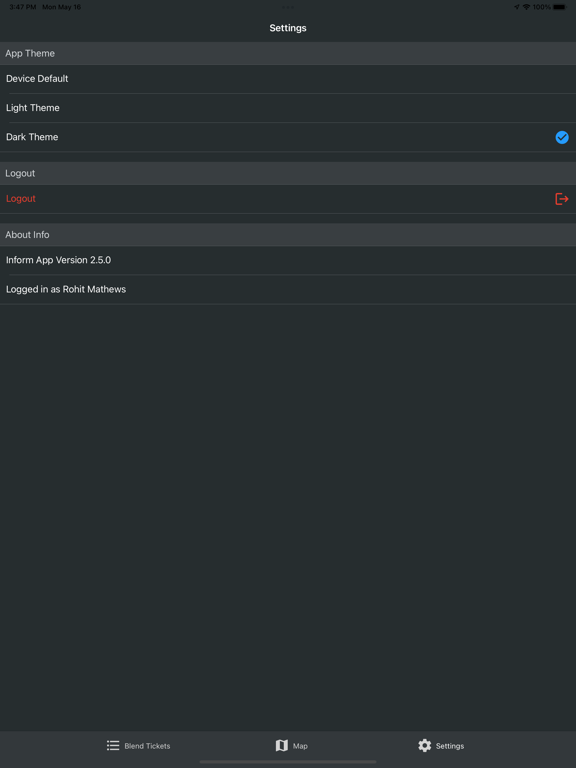Click Logged in as Rohit Mathews row
This screenshot has height=768, width=576.
[x=288, y=289]
